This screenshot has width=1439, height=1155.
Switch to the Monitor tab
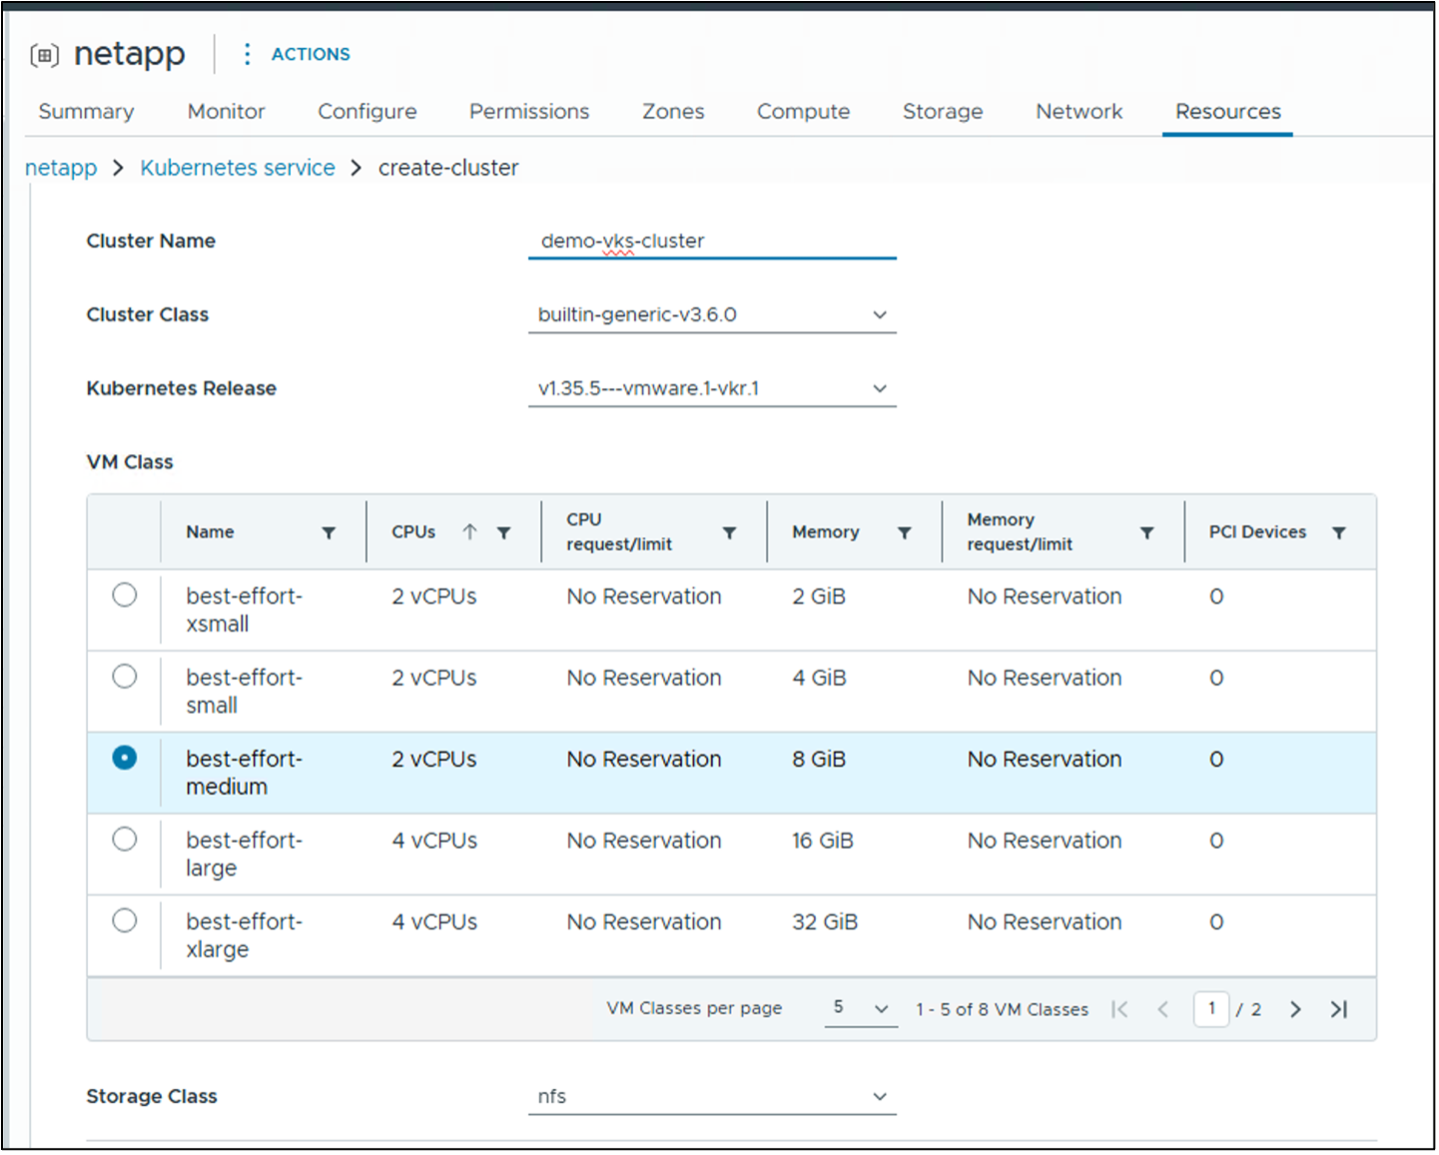(226, 112)
